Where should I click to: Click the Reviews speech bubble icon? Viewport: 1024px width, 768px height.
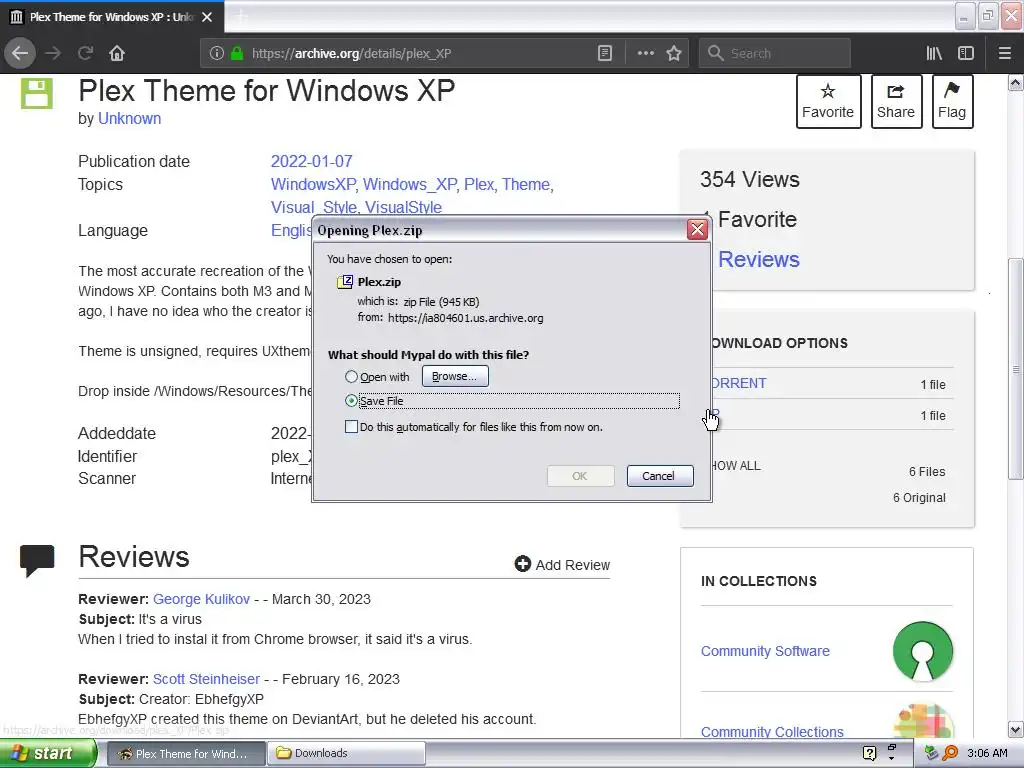point(37,560)
